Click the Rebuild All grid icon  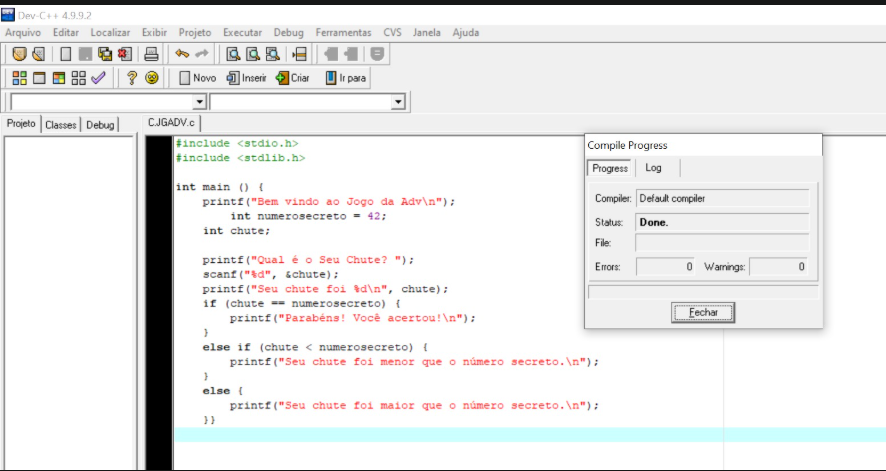tap(79, 78)
